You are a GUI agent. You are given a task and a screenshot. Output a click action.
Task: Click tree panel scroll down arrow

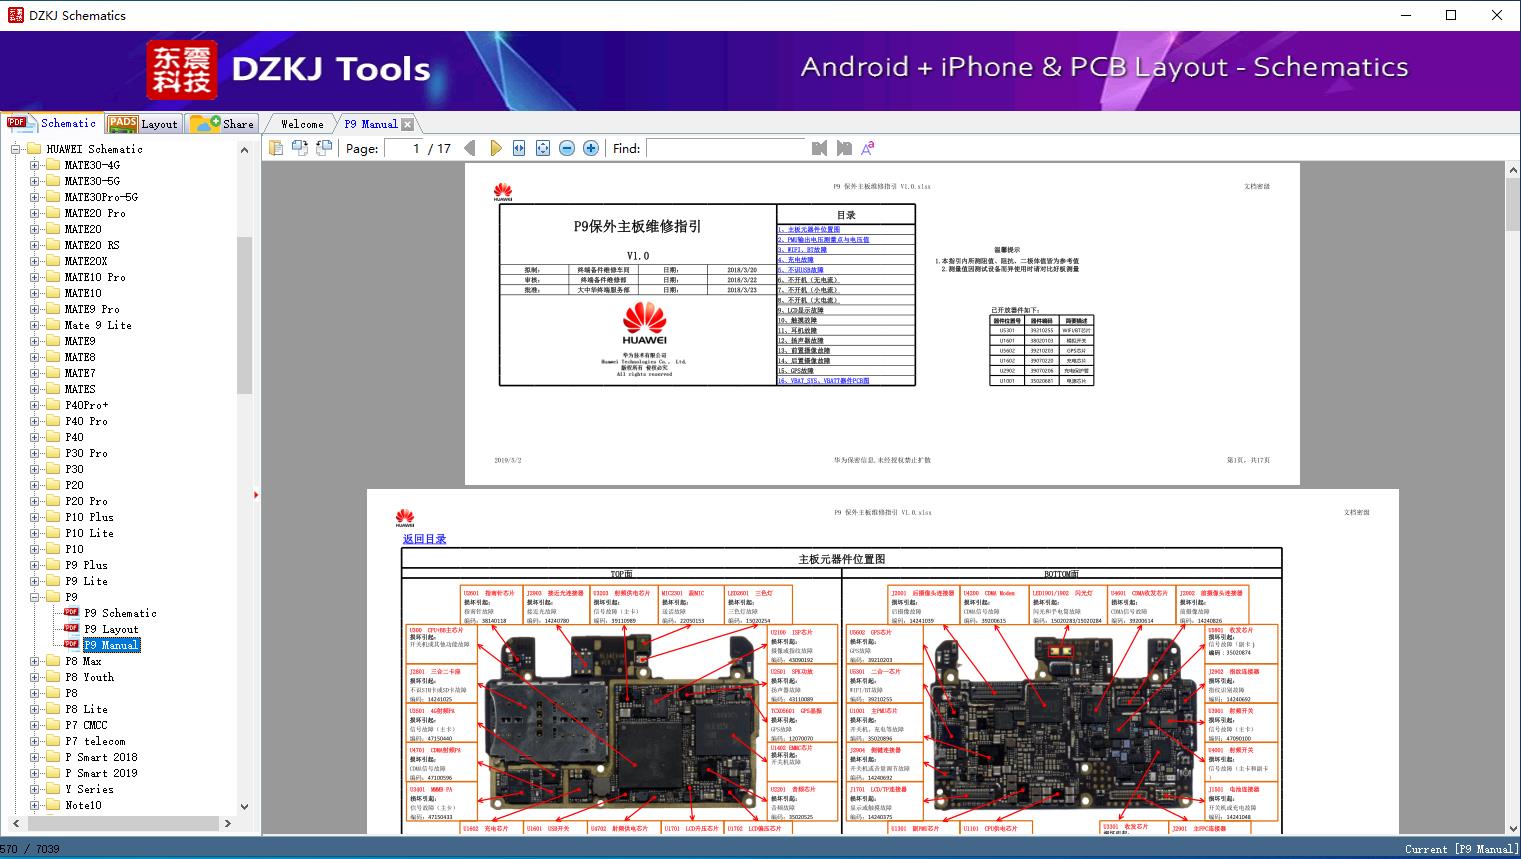(244, 806)
